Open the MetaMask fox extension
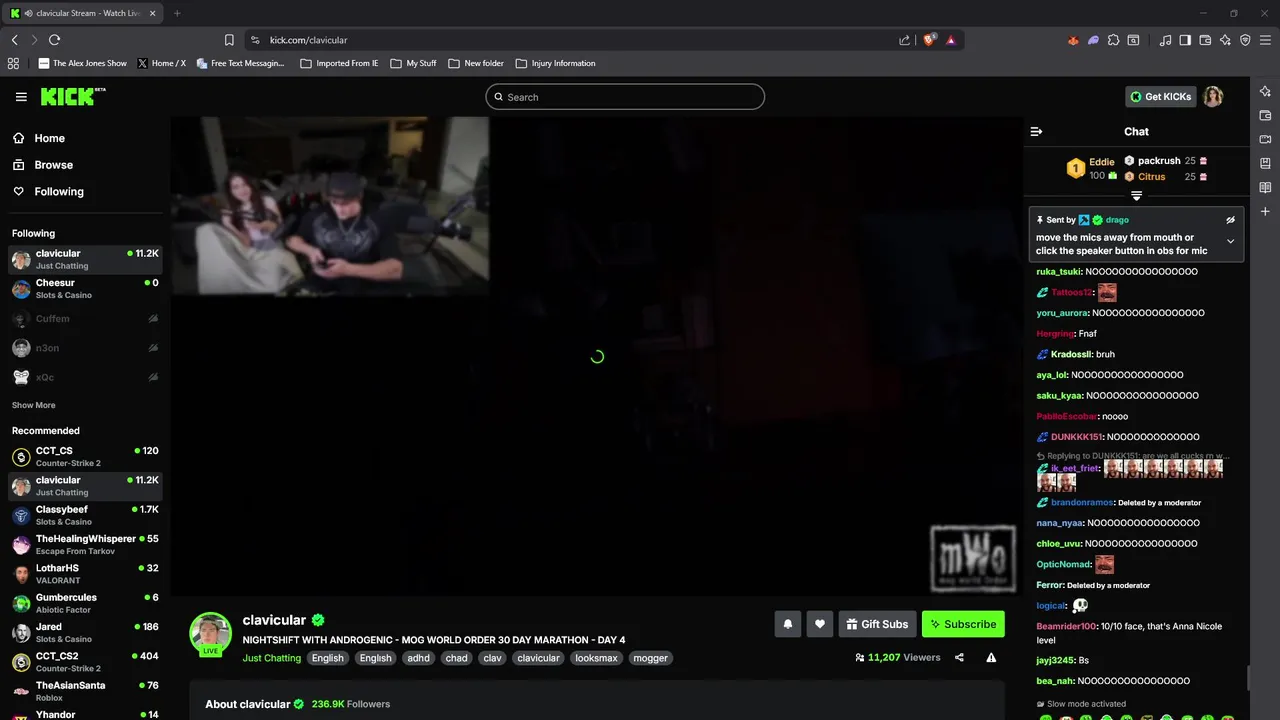This screenshot has width=1280, height=720. pos(1073,40)
